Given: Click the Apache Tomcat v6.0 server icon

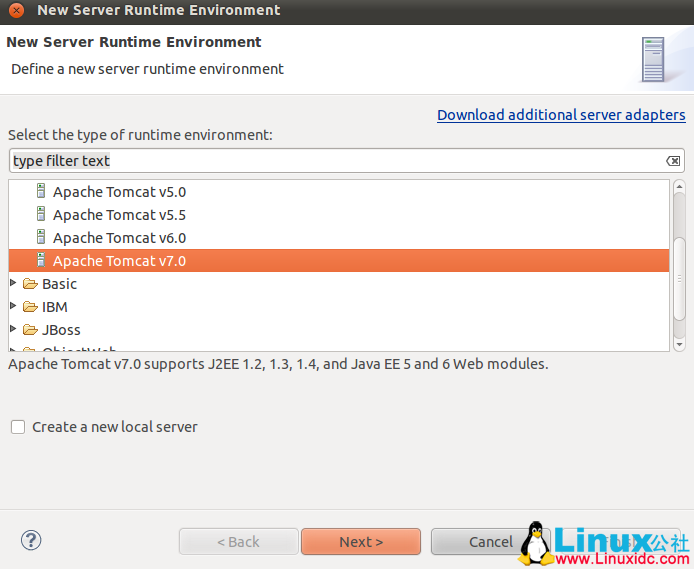Looking at the screenshot, I should coord(41,237).
